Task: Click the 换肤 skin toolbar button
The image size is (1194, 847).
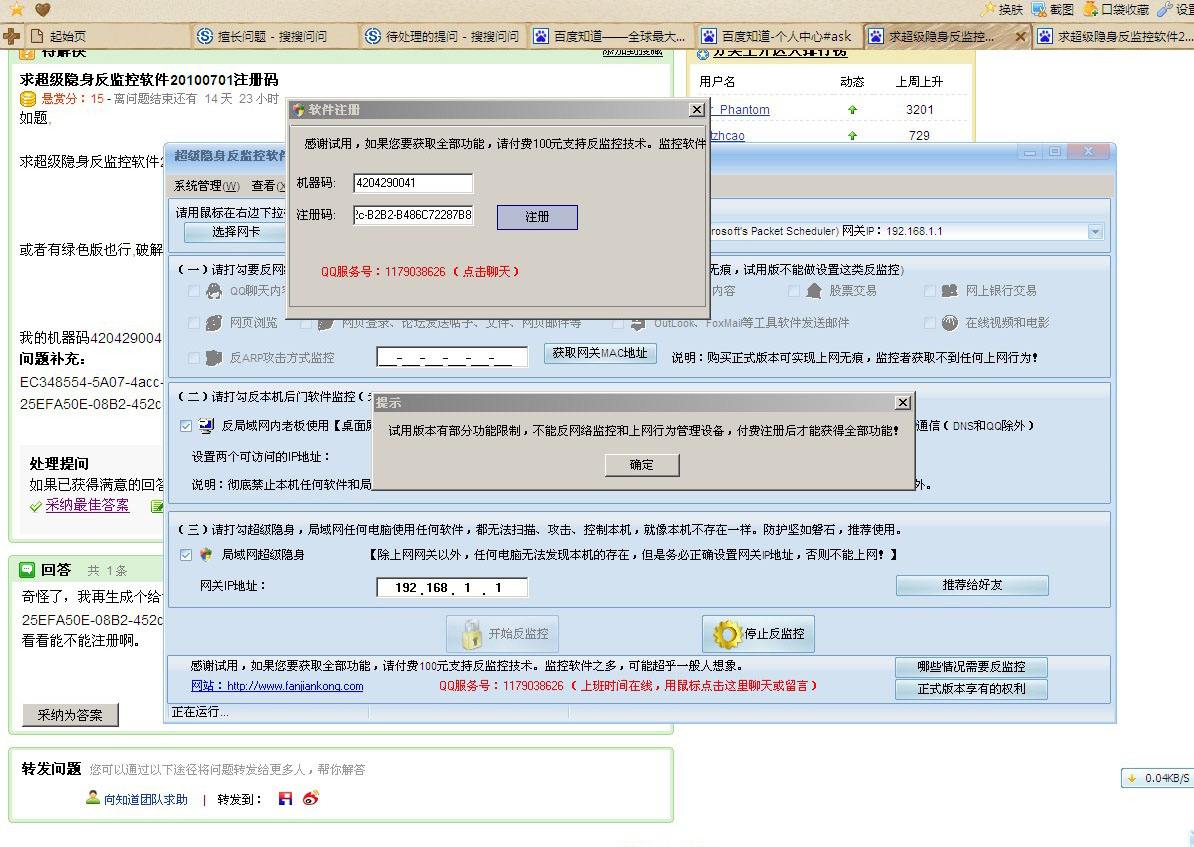Action: tap(1001, 9)
